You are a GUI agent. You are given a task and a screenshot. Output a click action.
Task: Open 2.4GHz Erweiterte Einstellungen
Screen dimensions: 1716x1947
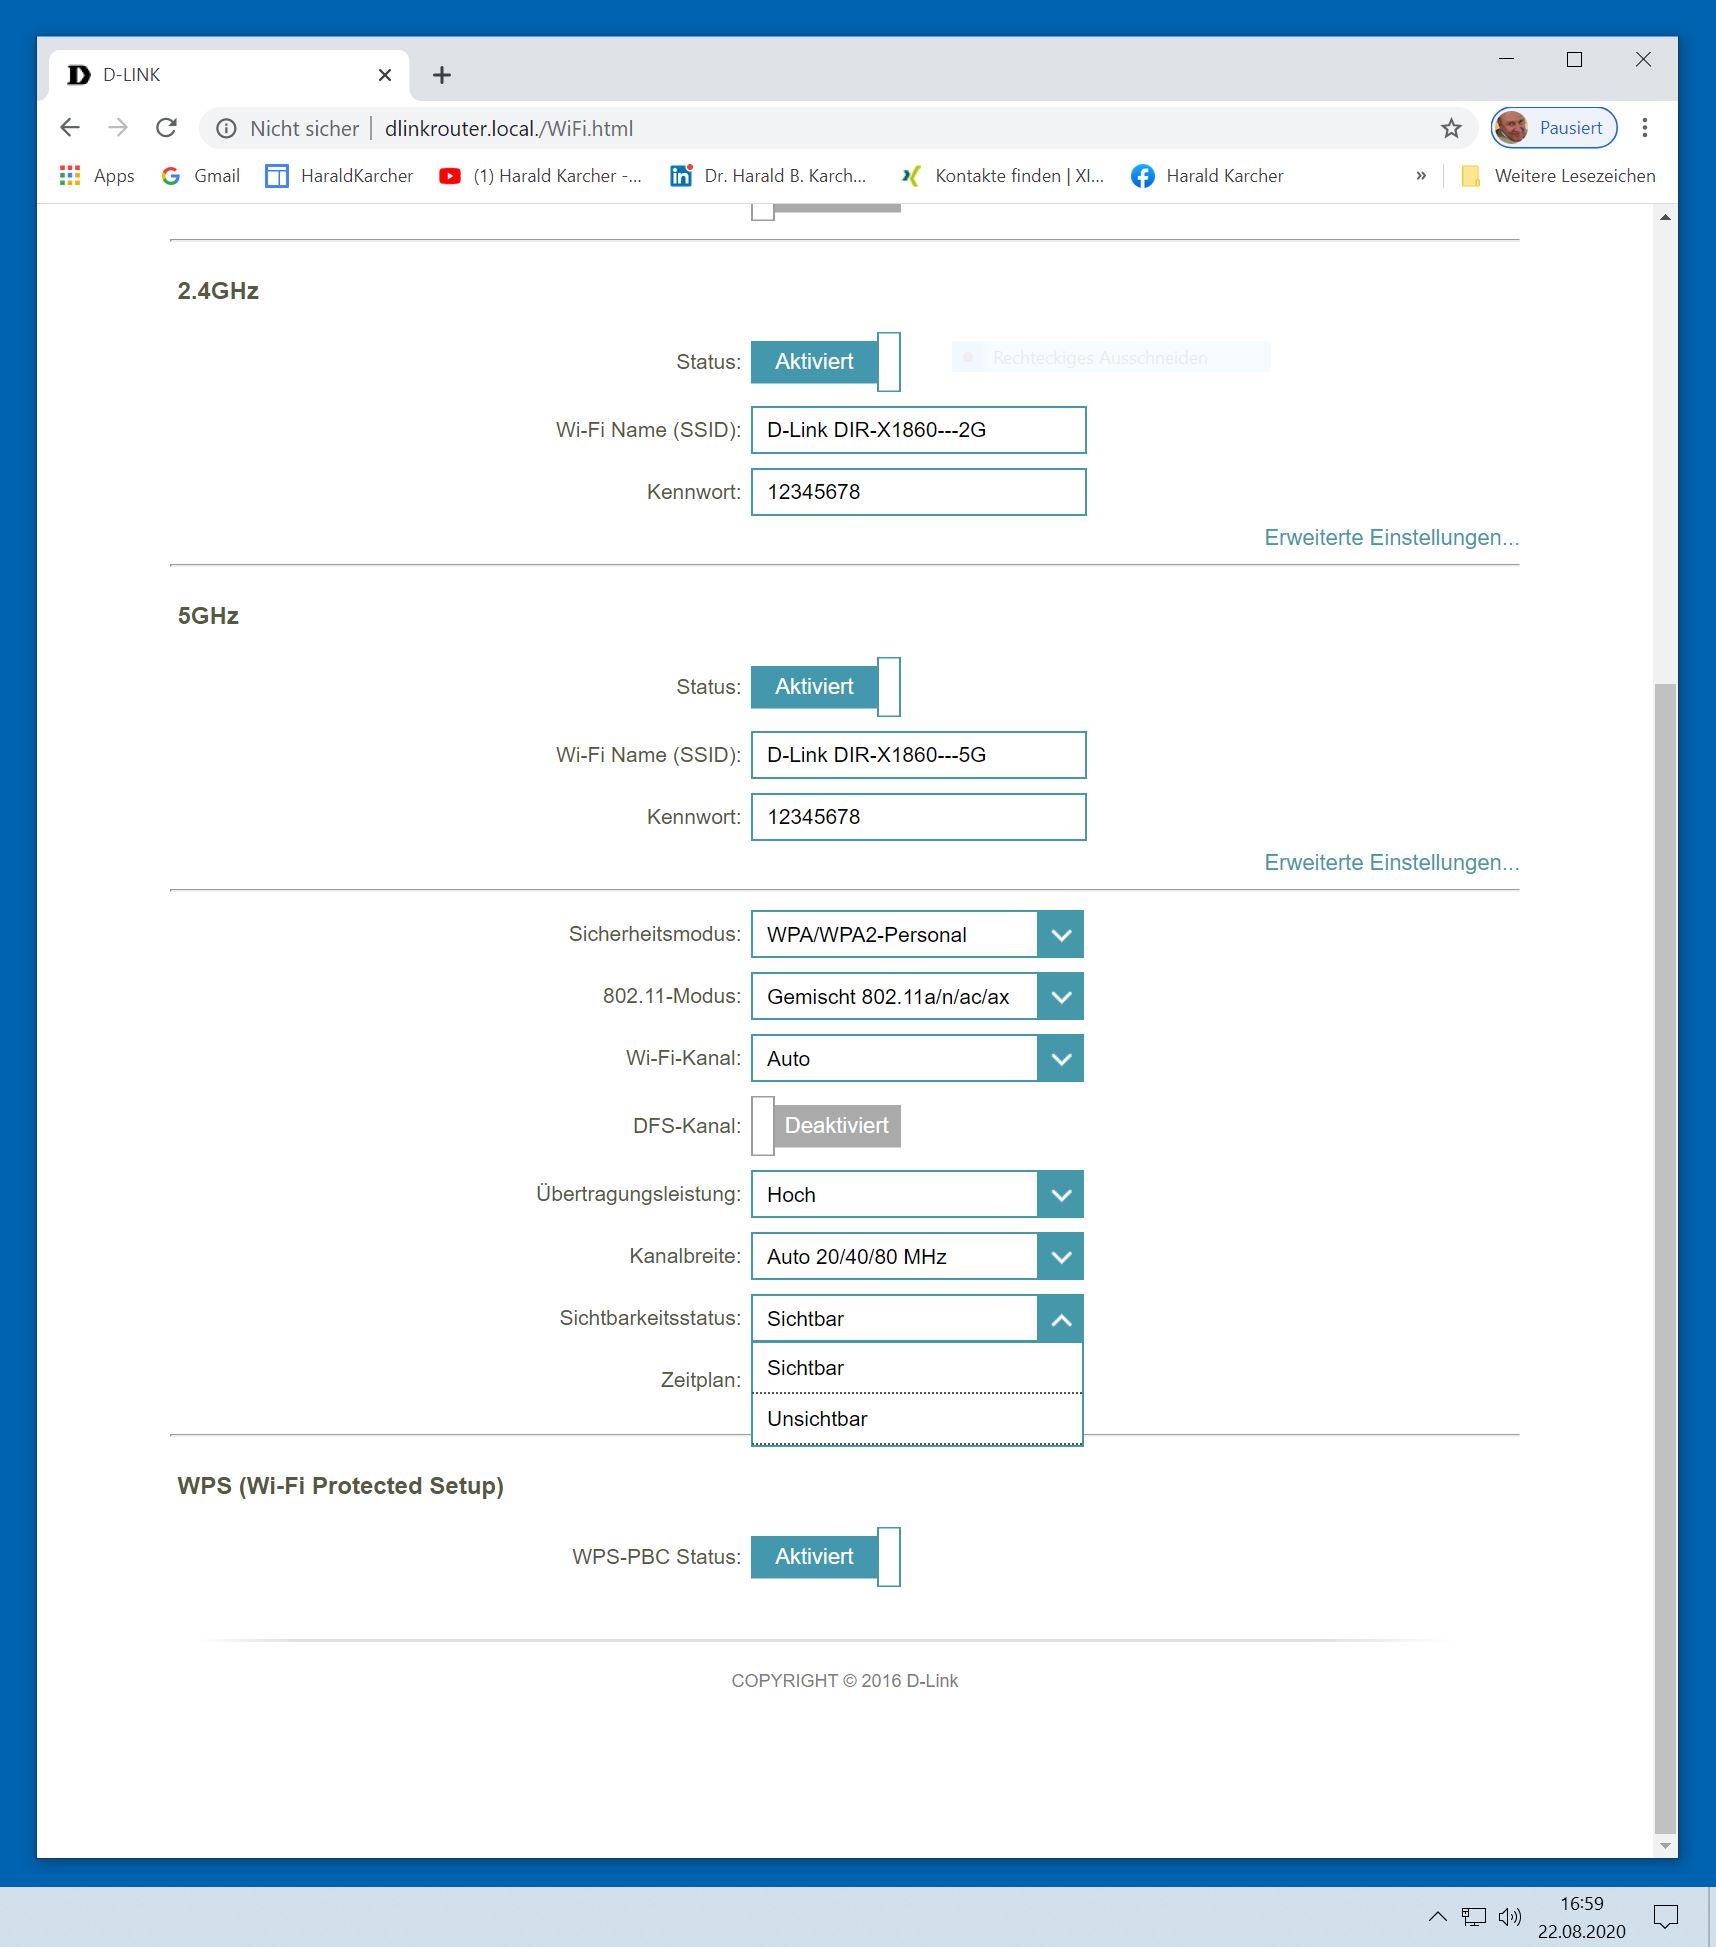coord(1391,538)
